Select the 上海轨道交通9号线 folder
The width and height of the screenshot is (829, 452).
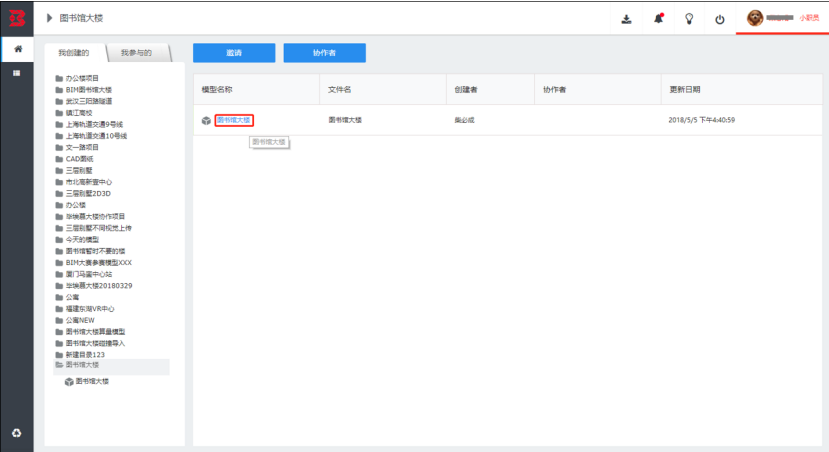pyautogui.click(x=94, y=124)
